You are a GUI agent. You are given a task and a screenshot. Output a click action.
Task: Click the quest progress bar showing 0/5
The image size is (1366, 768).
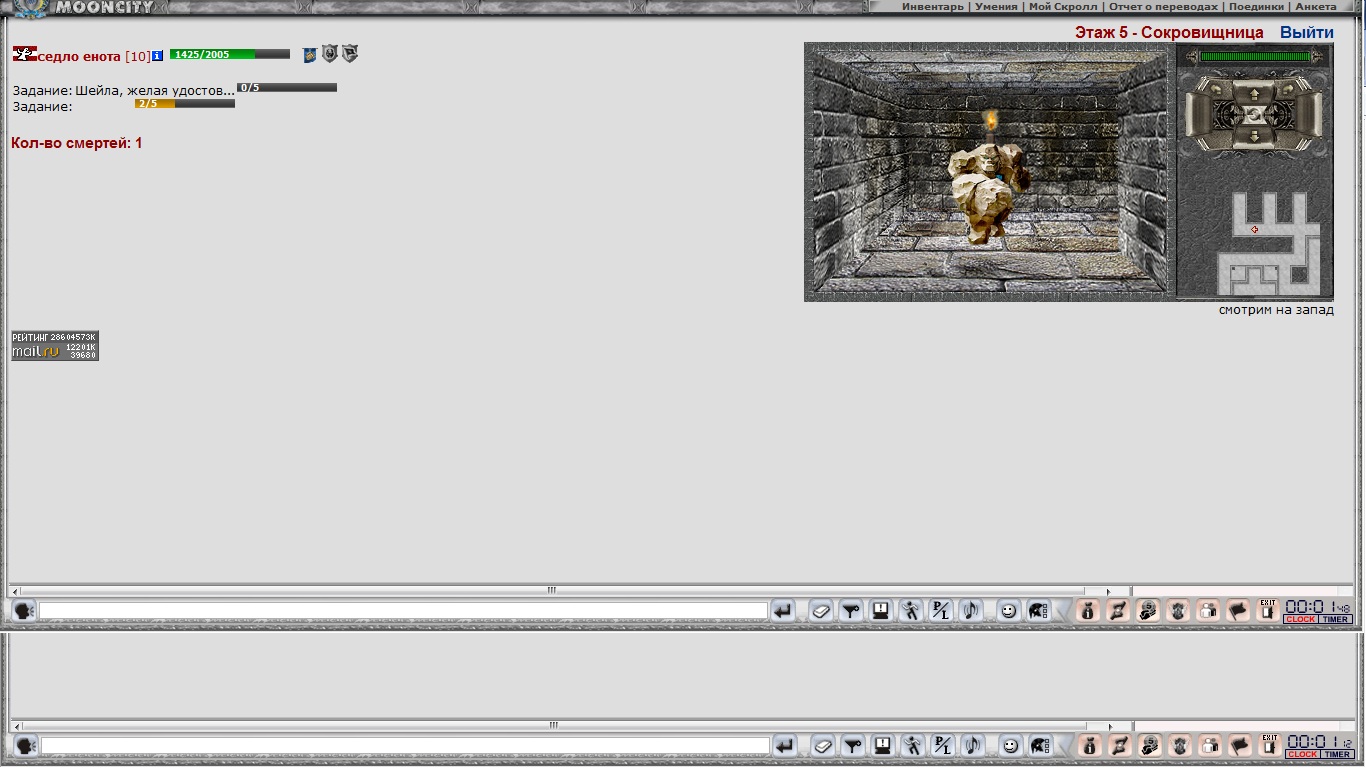click(287, 87)
